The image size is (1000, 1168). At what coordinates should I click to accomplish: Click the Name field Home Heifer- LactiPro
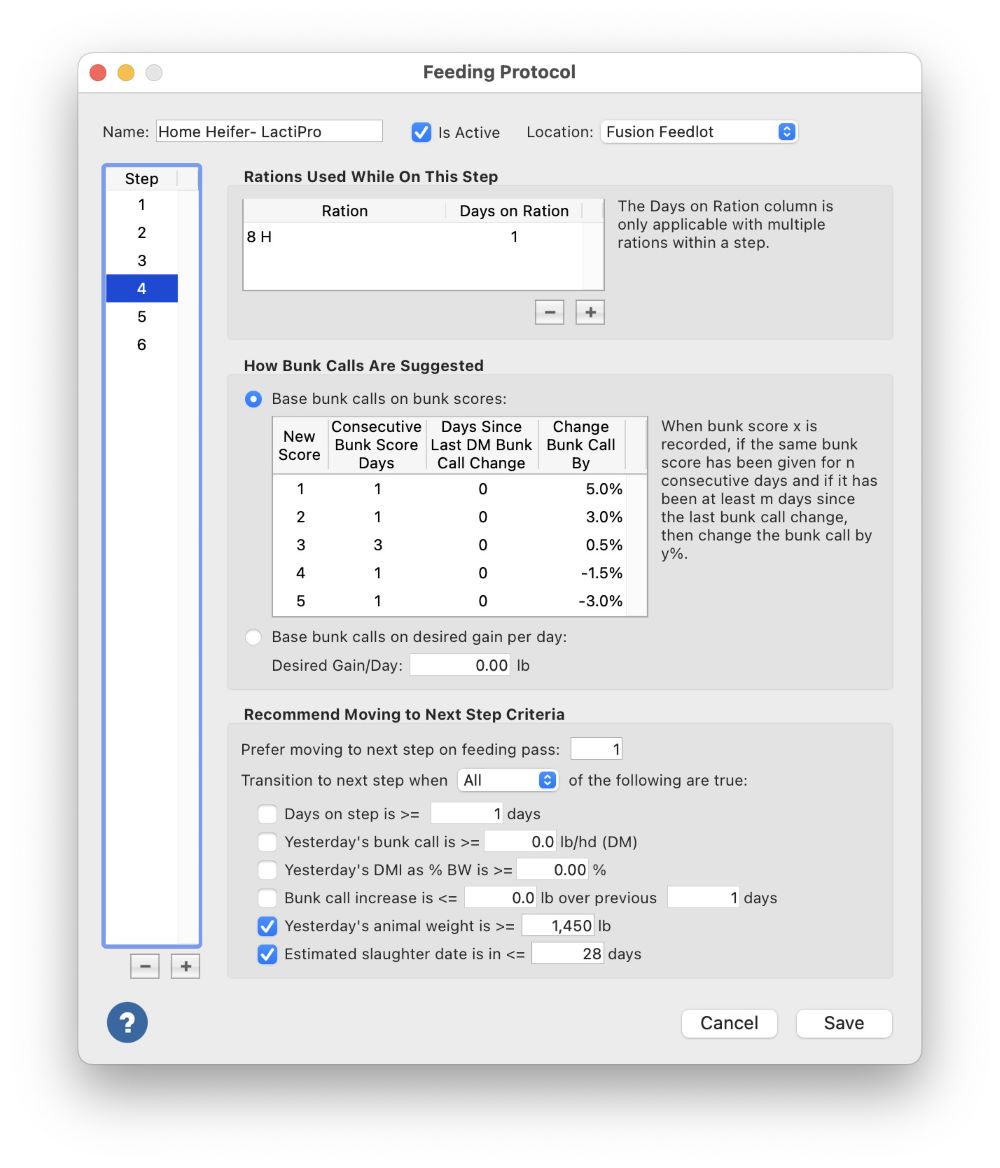(269, 132)
